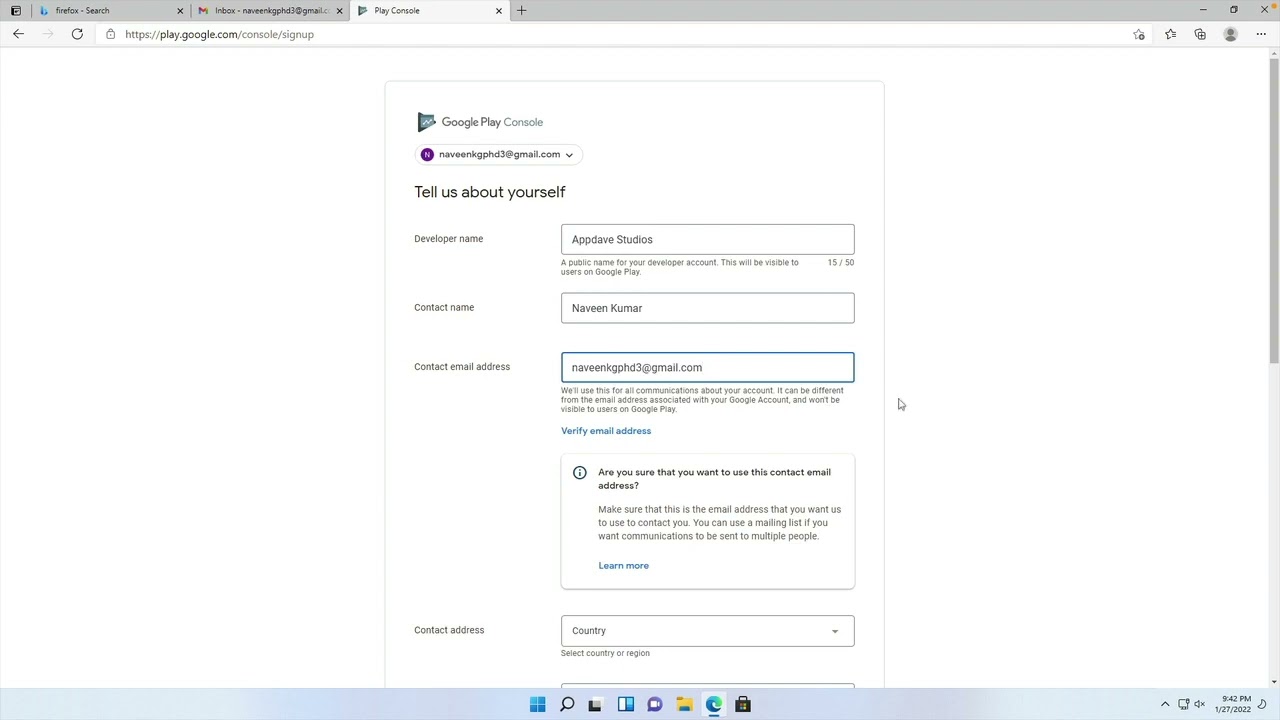This screenshot has height=720, width=1280.
Task: Click the Verify email address link
Action: tap(606, 431)
